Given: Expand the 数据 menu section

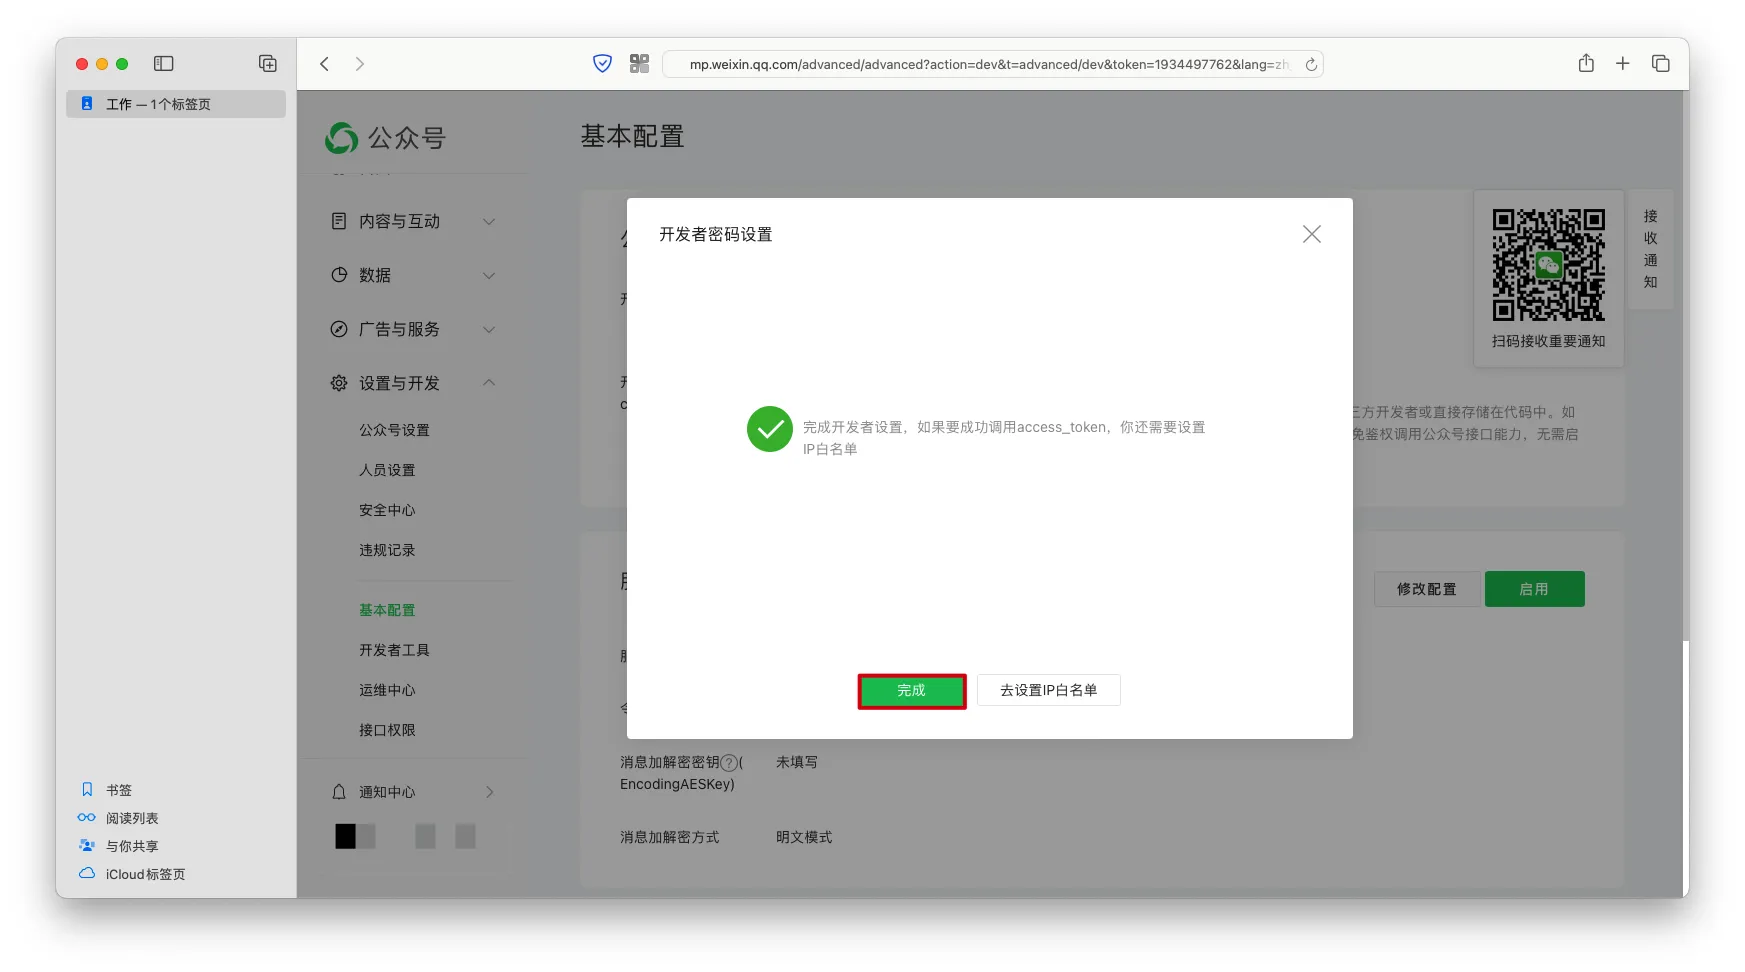Looking at the screenshot, I should (413, 276).
